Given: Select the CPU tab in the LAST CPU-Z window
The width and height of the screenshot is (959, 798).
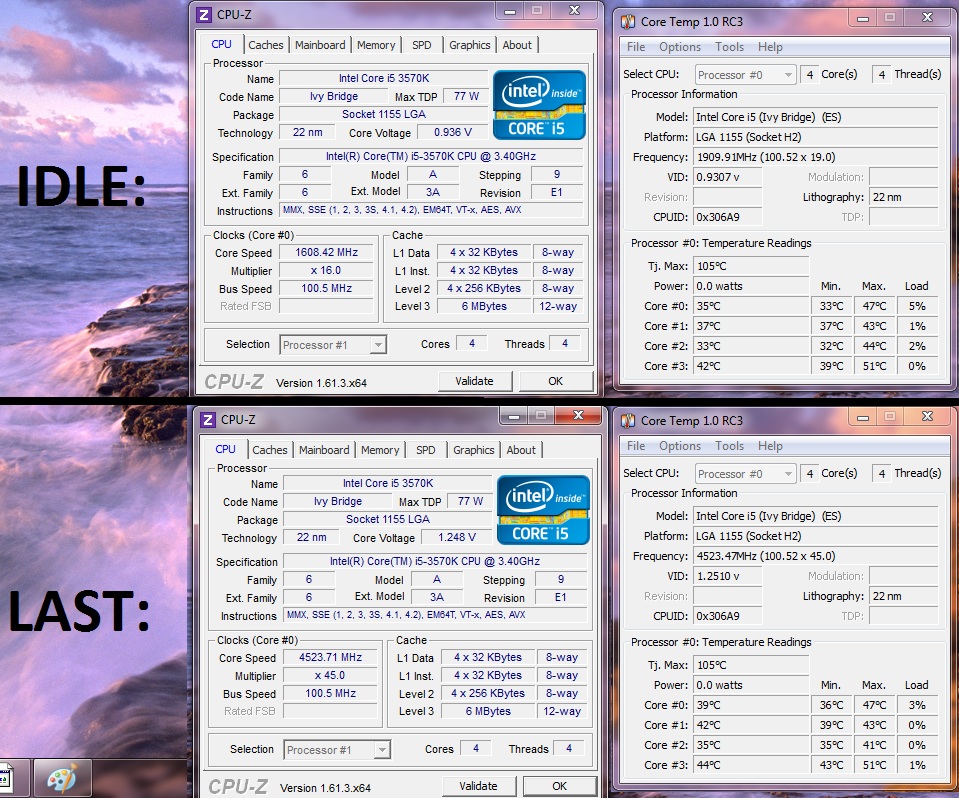Looking at the screenshot, I should tap(226, 449).
